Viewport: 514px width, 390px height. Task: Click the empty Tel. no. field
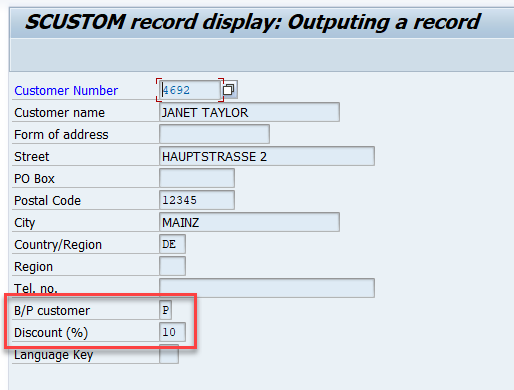point(267,288)
